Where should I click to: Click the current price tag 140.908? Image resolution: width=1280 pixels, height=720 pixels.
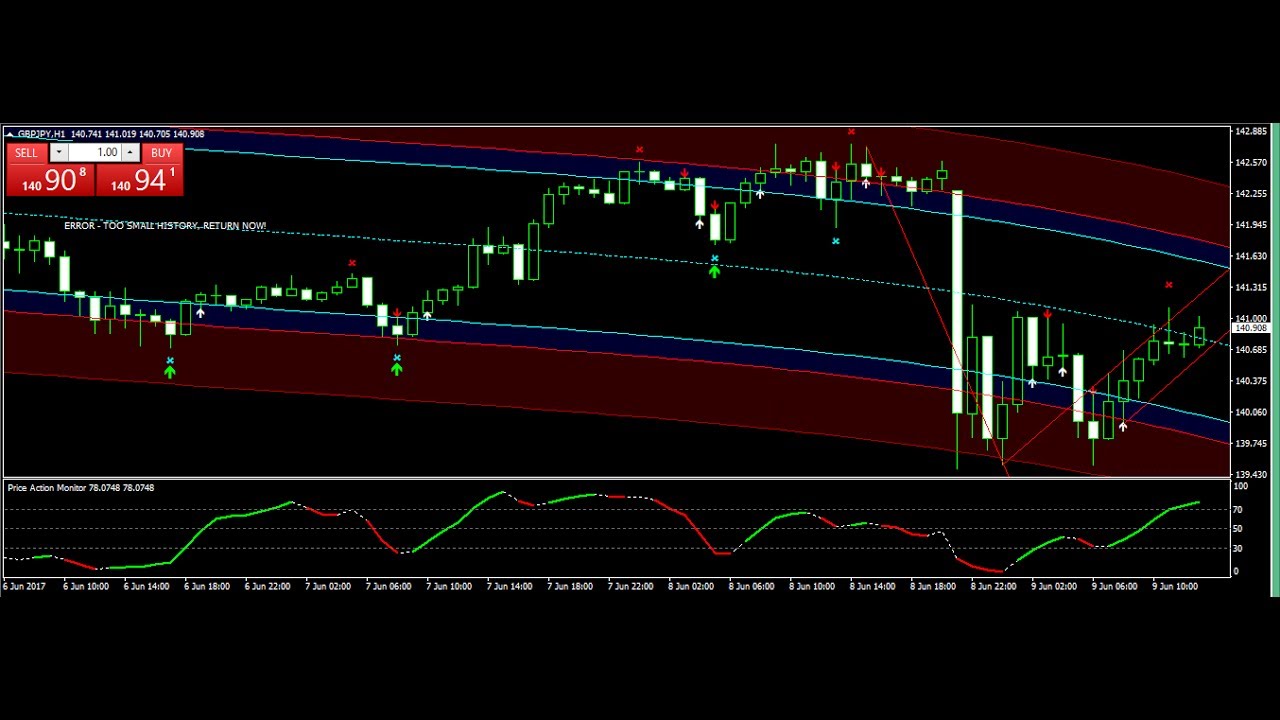click(1250, 329)
